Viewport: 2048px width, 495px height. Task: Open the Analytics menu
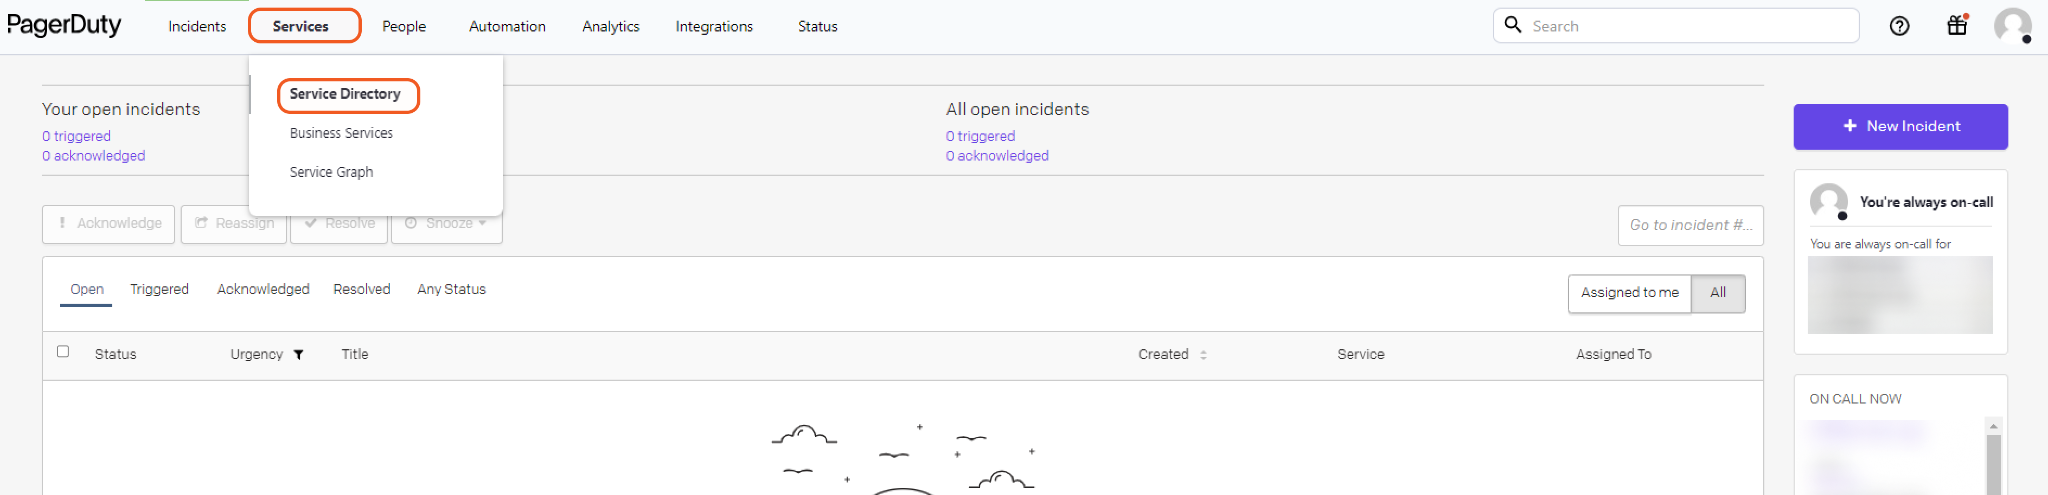point(611,27)
